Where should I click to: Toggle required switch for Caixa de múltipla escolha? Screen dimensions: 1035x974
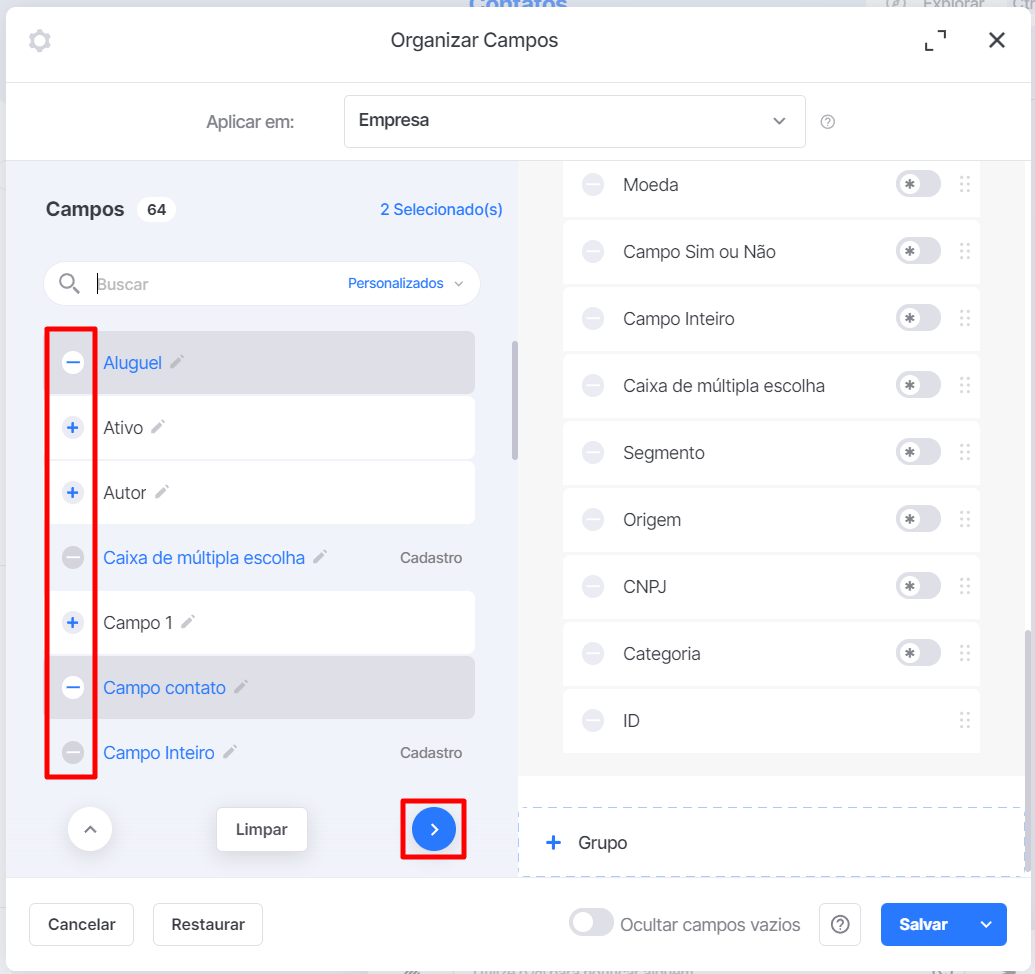(x=918, y=385)
